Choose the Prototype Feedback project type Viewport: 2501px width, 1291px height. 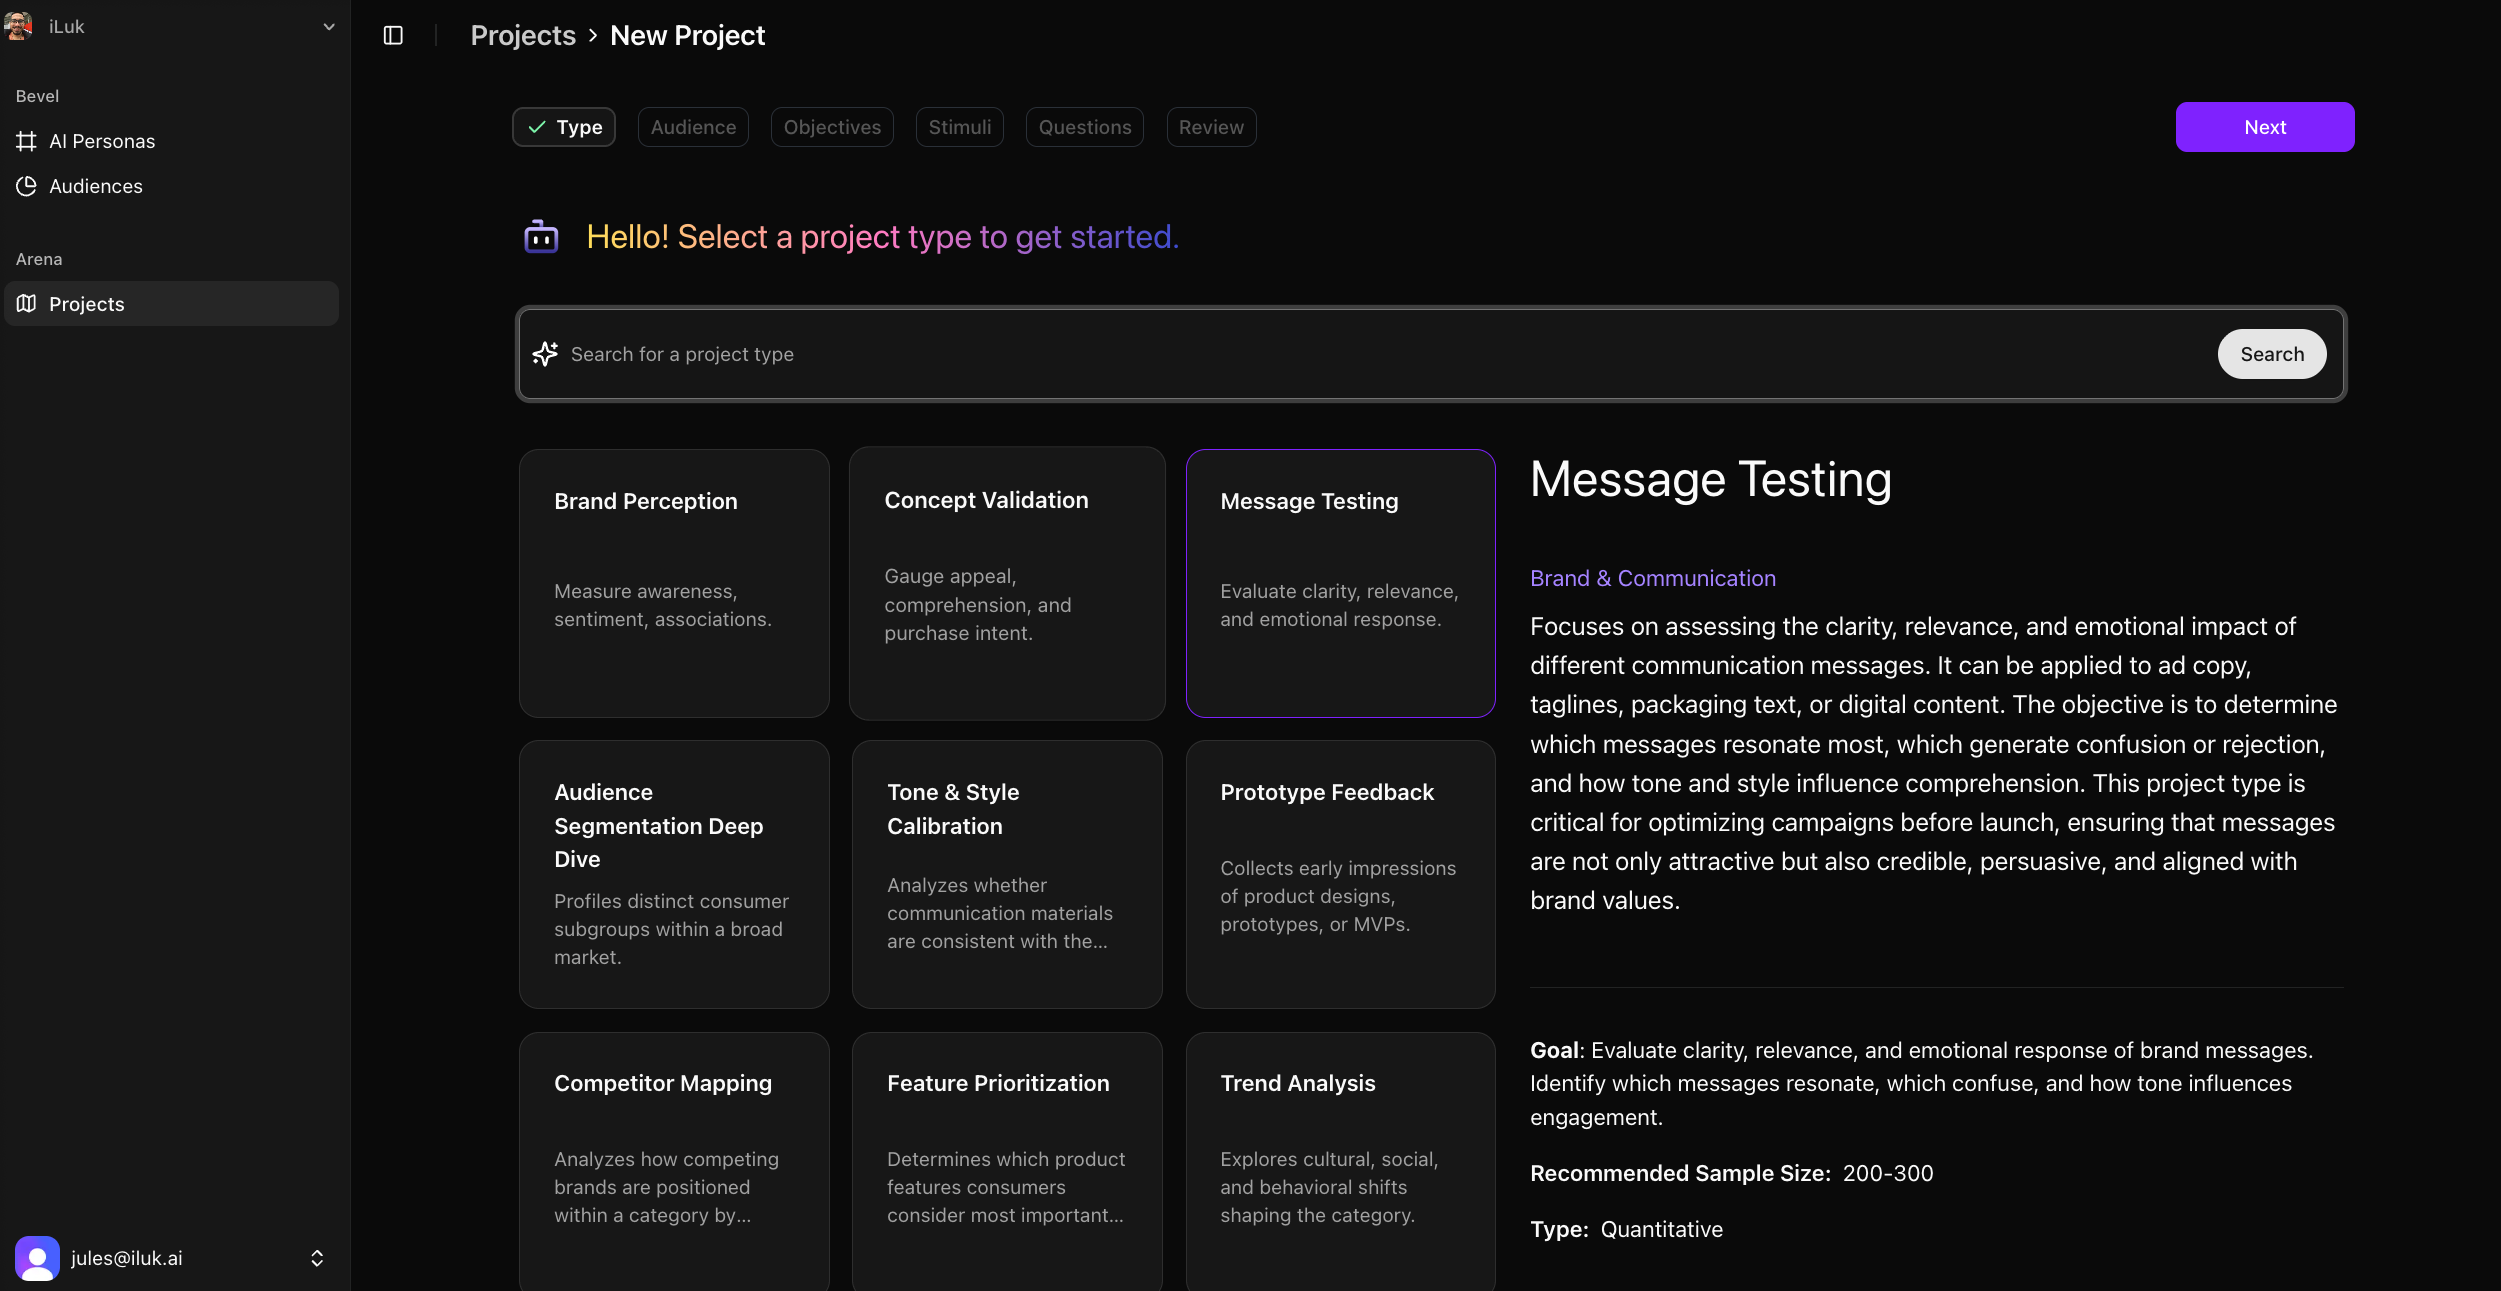(1340, 874)
